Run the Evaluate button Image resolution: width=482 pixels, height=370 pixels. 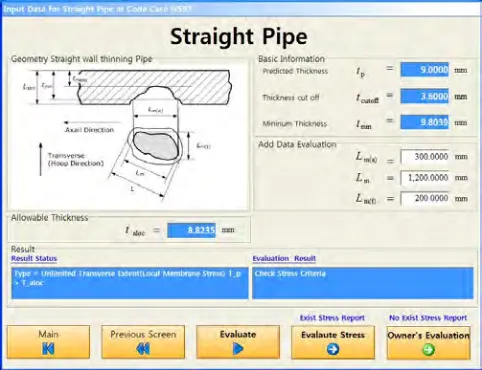pos(238,342)
